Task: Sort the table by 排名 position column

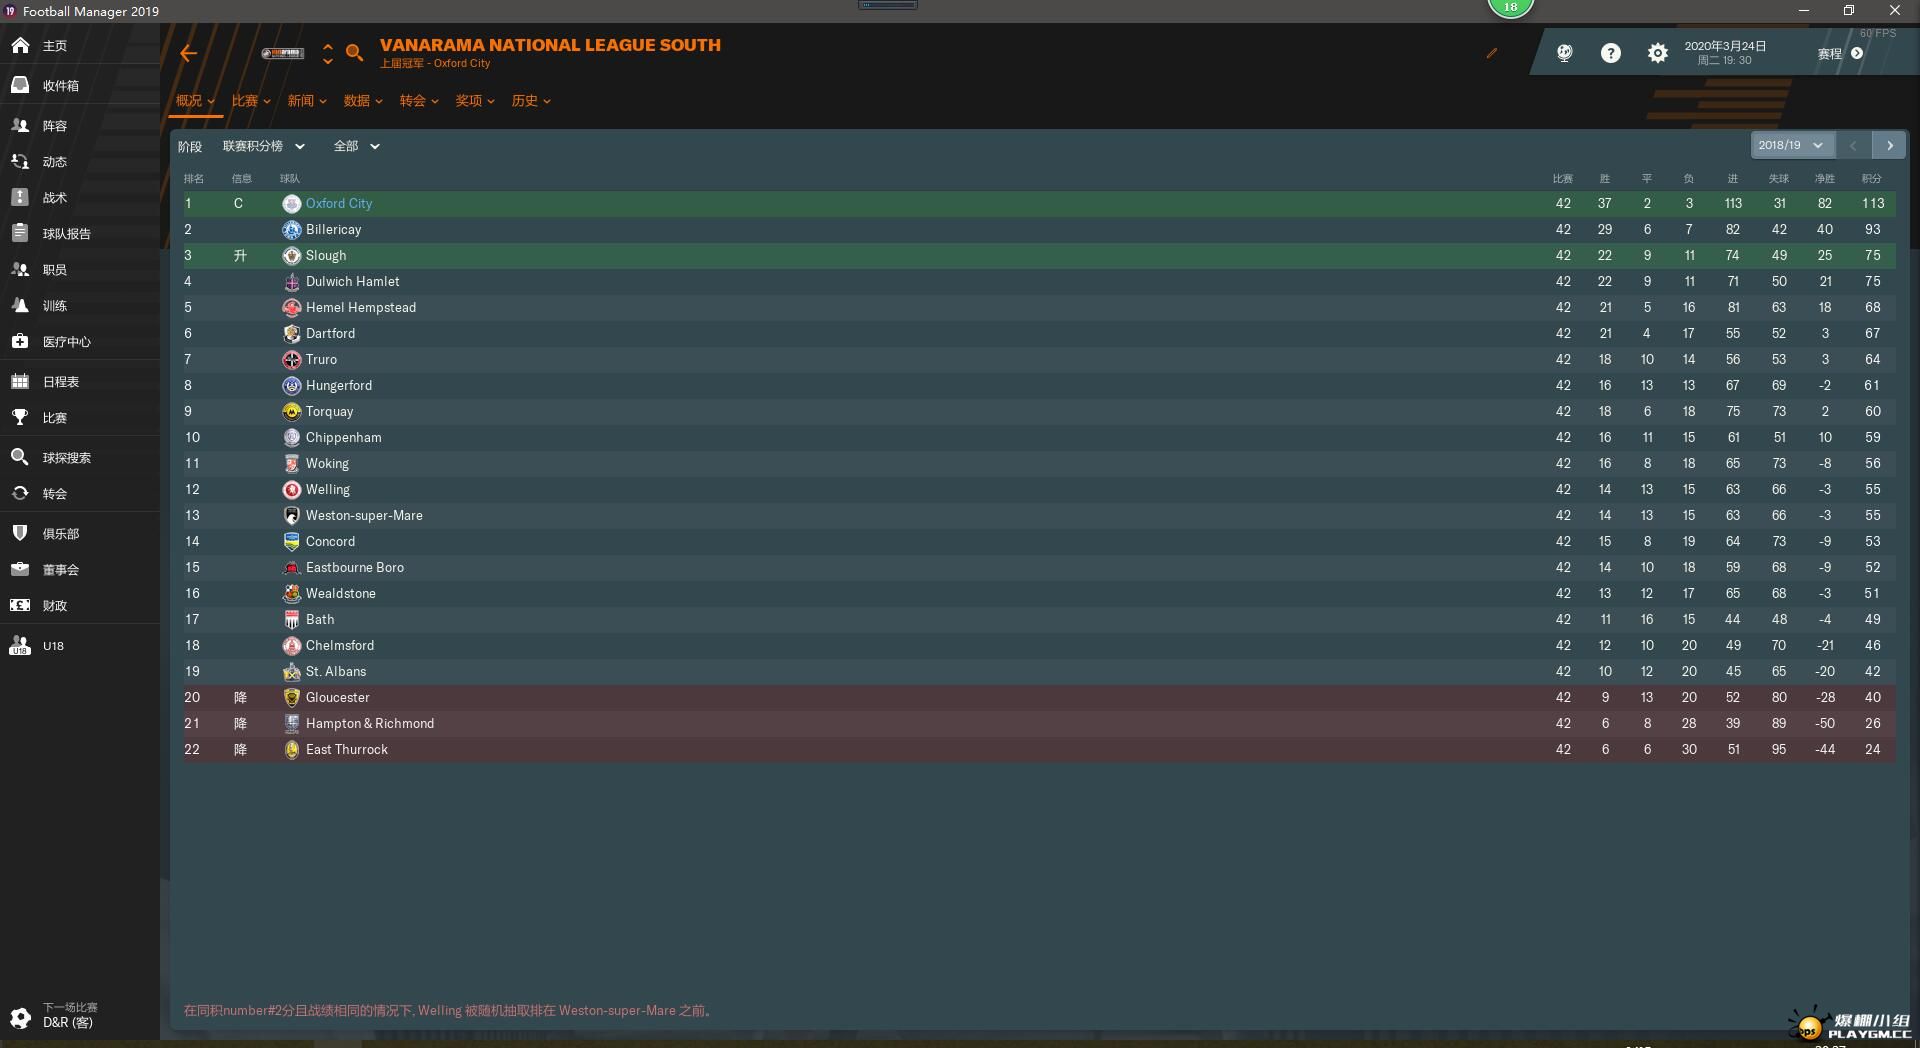Action: tap(194, 179)
